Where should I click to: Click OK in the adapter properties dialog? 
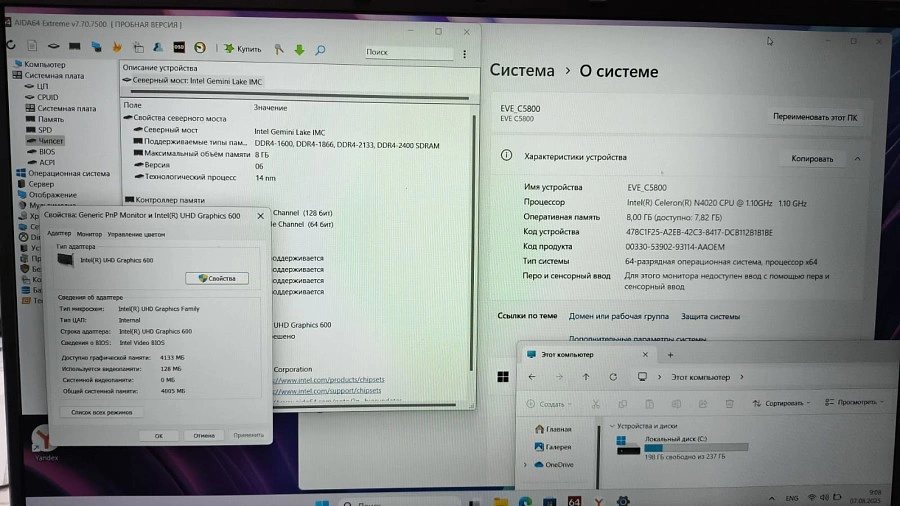click(x=158, y=436)
